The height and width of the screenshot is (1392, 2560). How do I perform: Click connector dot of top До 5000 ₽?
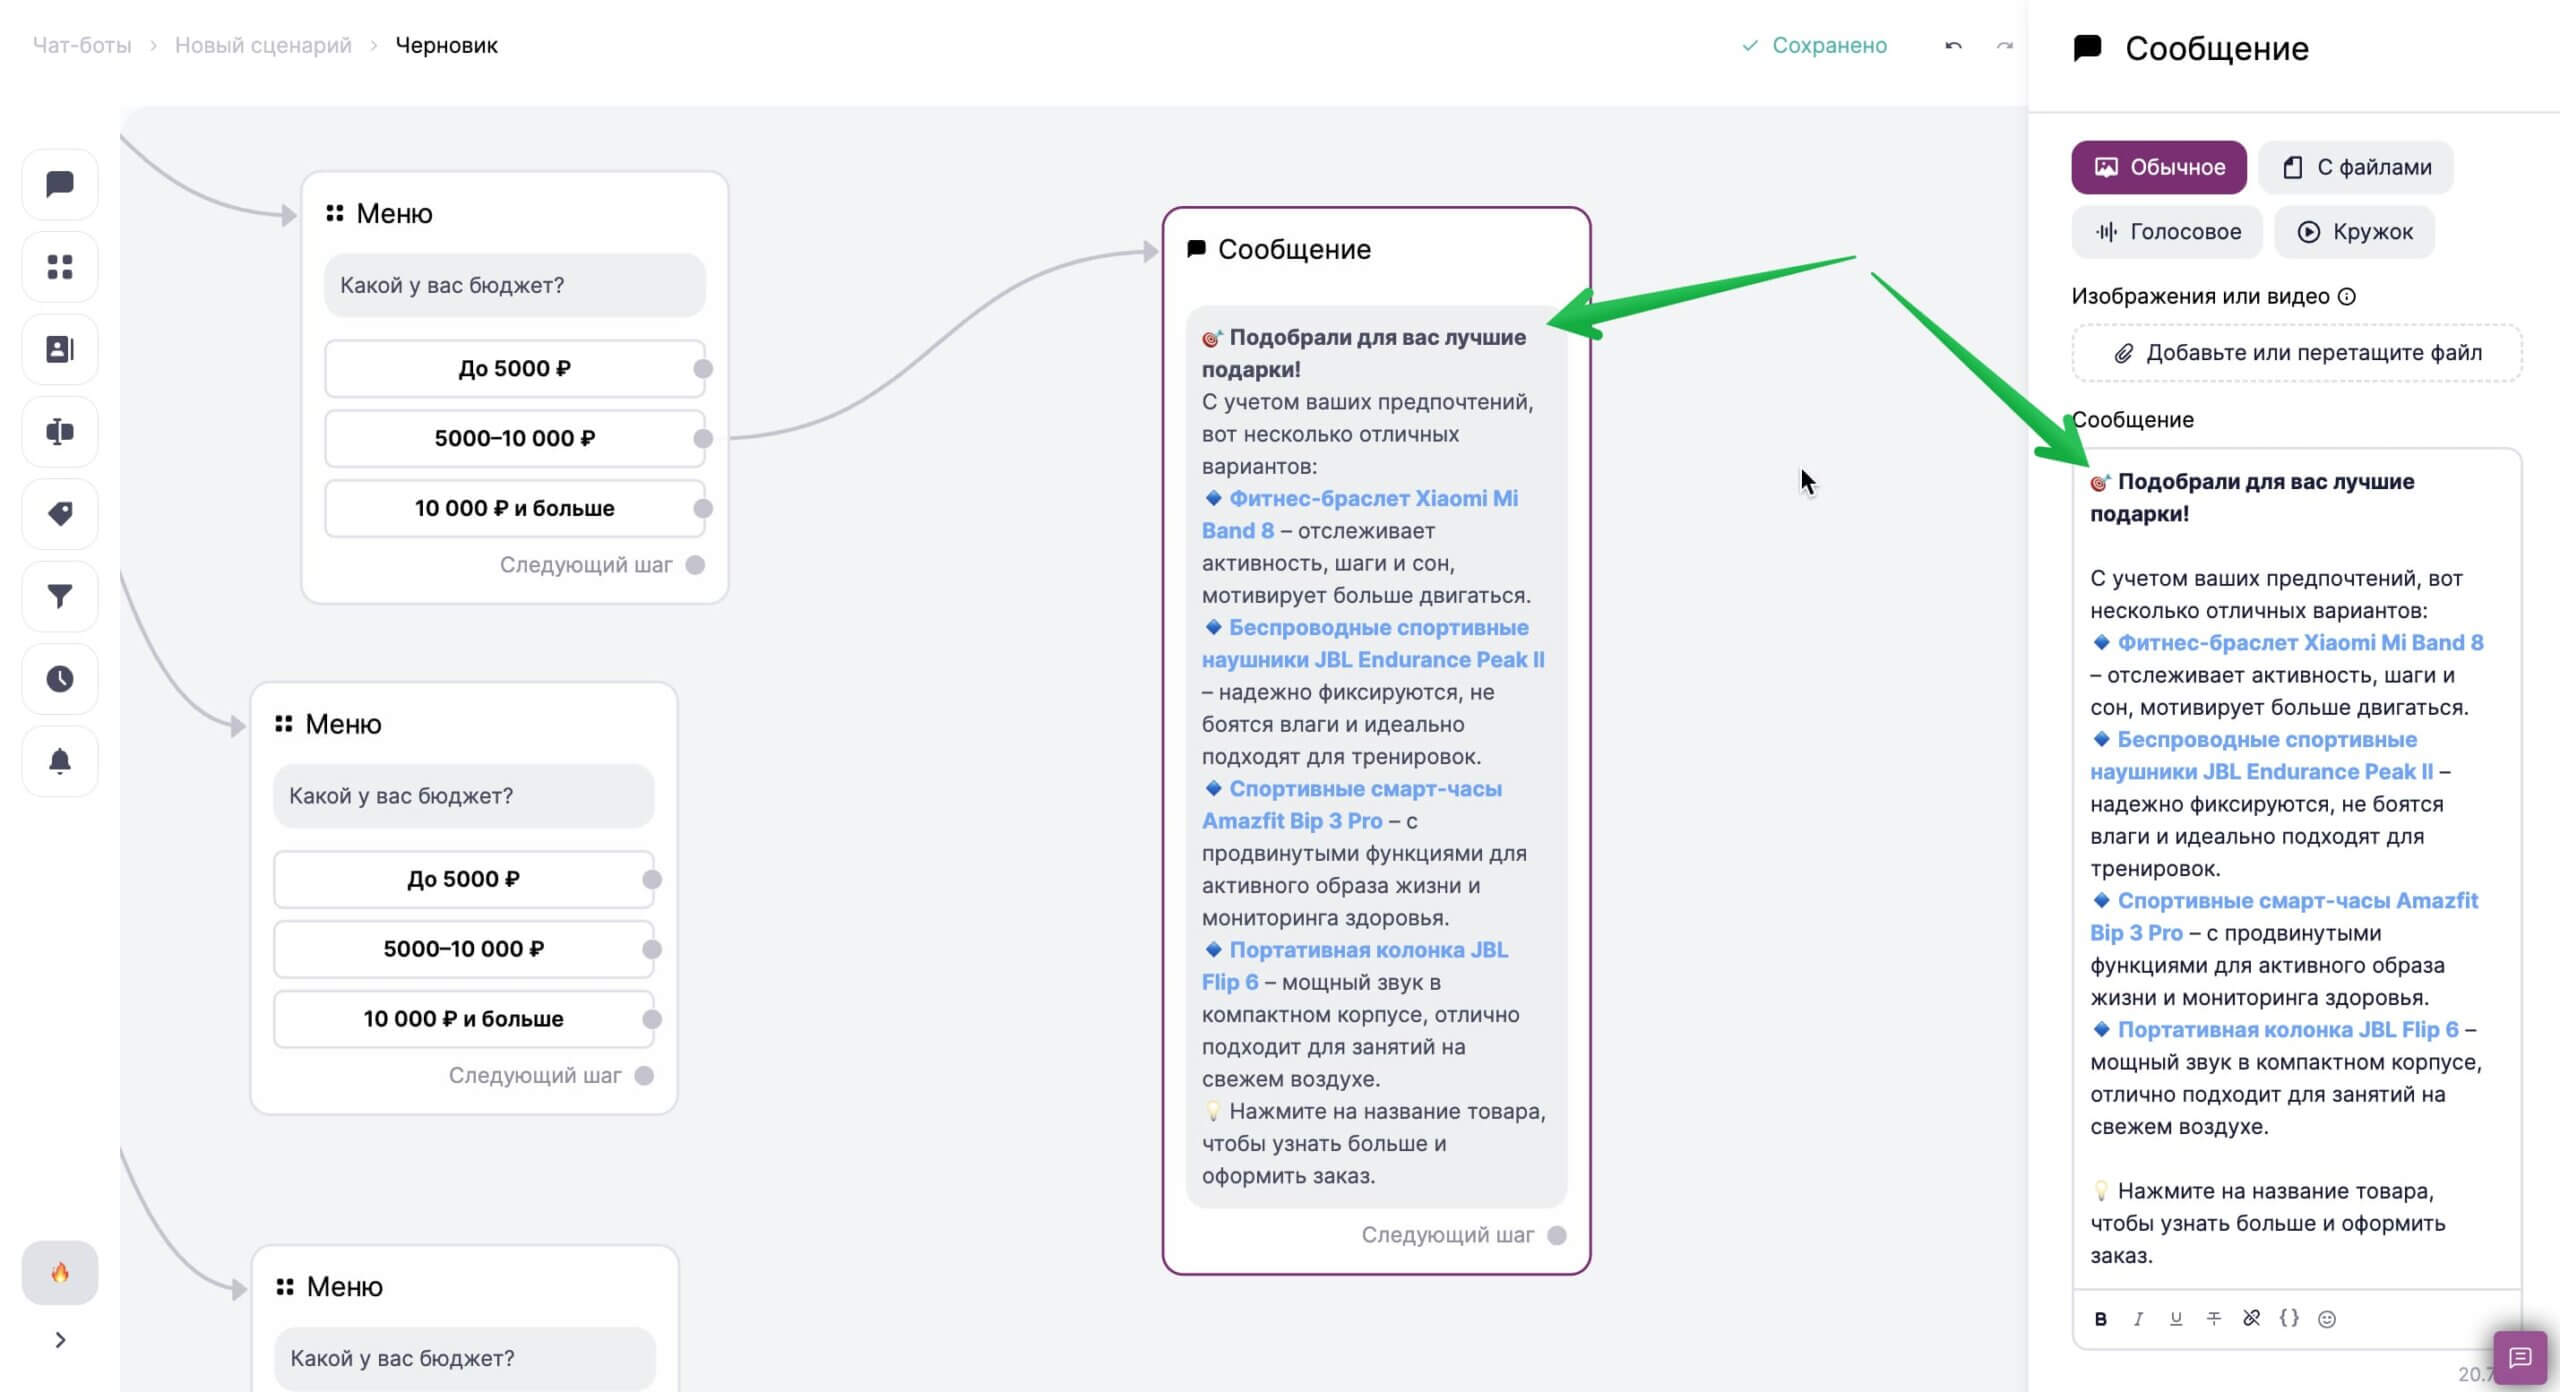703,369
